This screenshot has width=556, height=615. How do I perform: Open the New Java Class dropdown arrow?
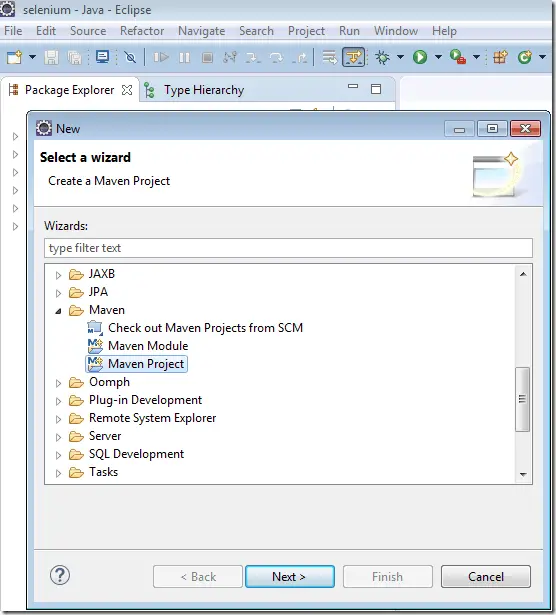point(543,58)
